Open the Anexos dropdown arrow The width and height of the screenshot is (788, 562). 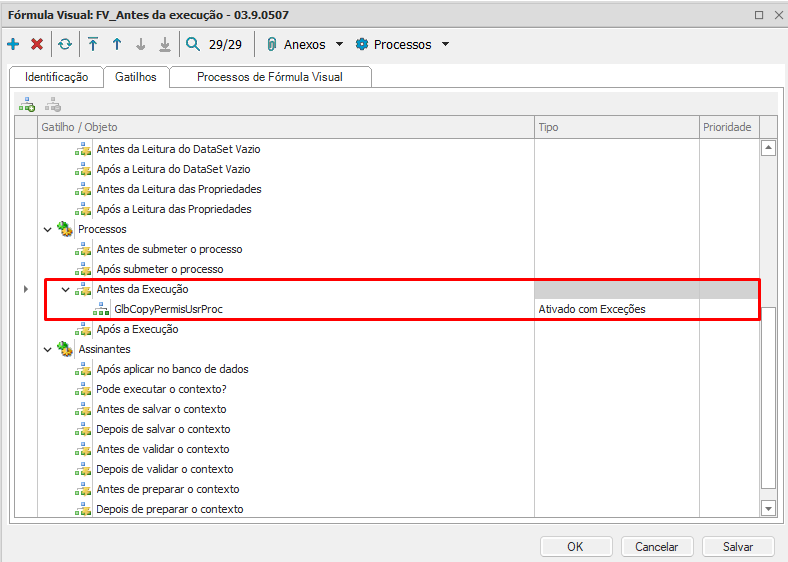[339, 44]
